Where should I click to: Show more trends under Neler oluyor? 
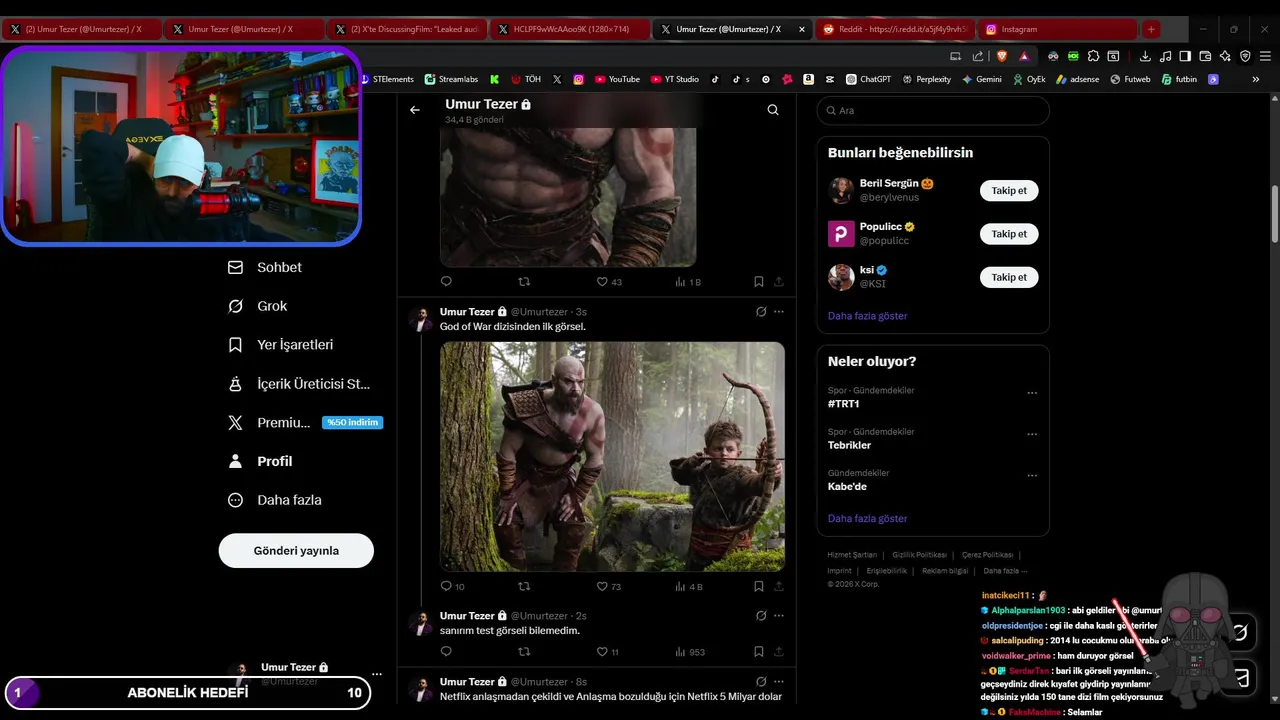pos(867,519)
